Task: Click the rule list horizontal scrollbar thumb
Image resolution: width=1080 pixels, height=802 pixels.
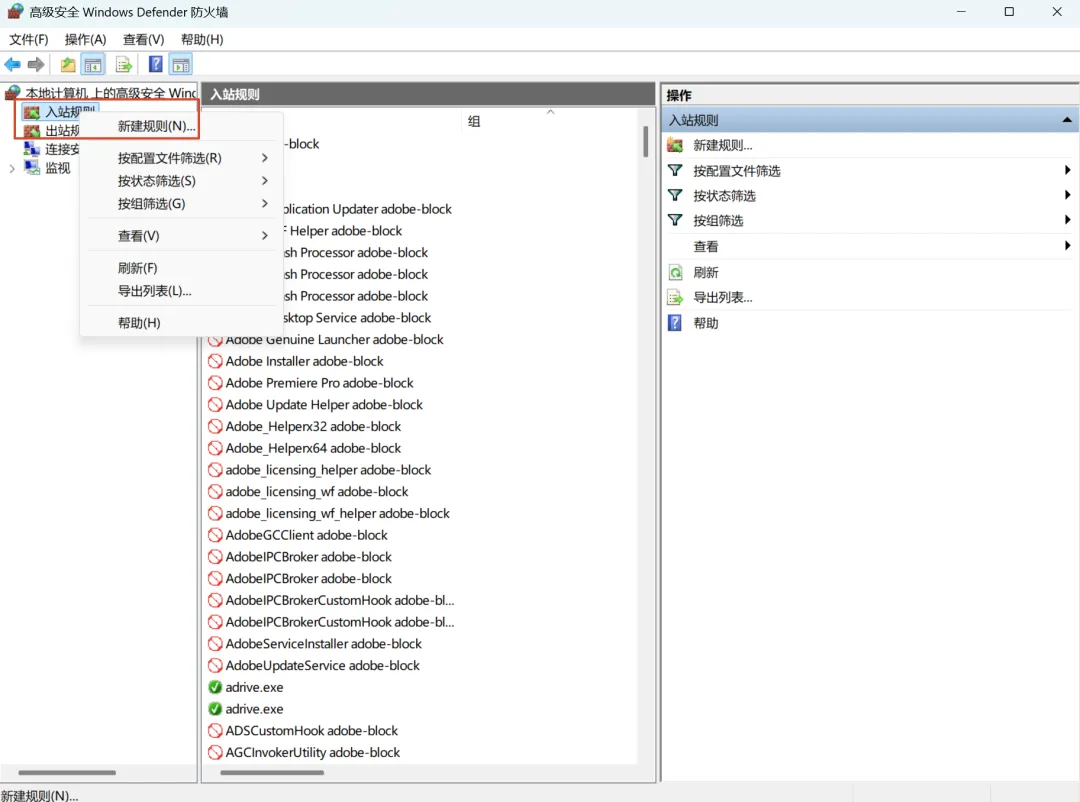Action: pyautogui.click(x=272, y=772)
